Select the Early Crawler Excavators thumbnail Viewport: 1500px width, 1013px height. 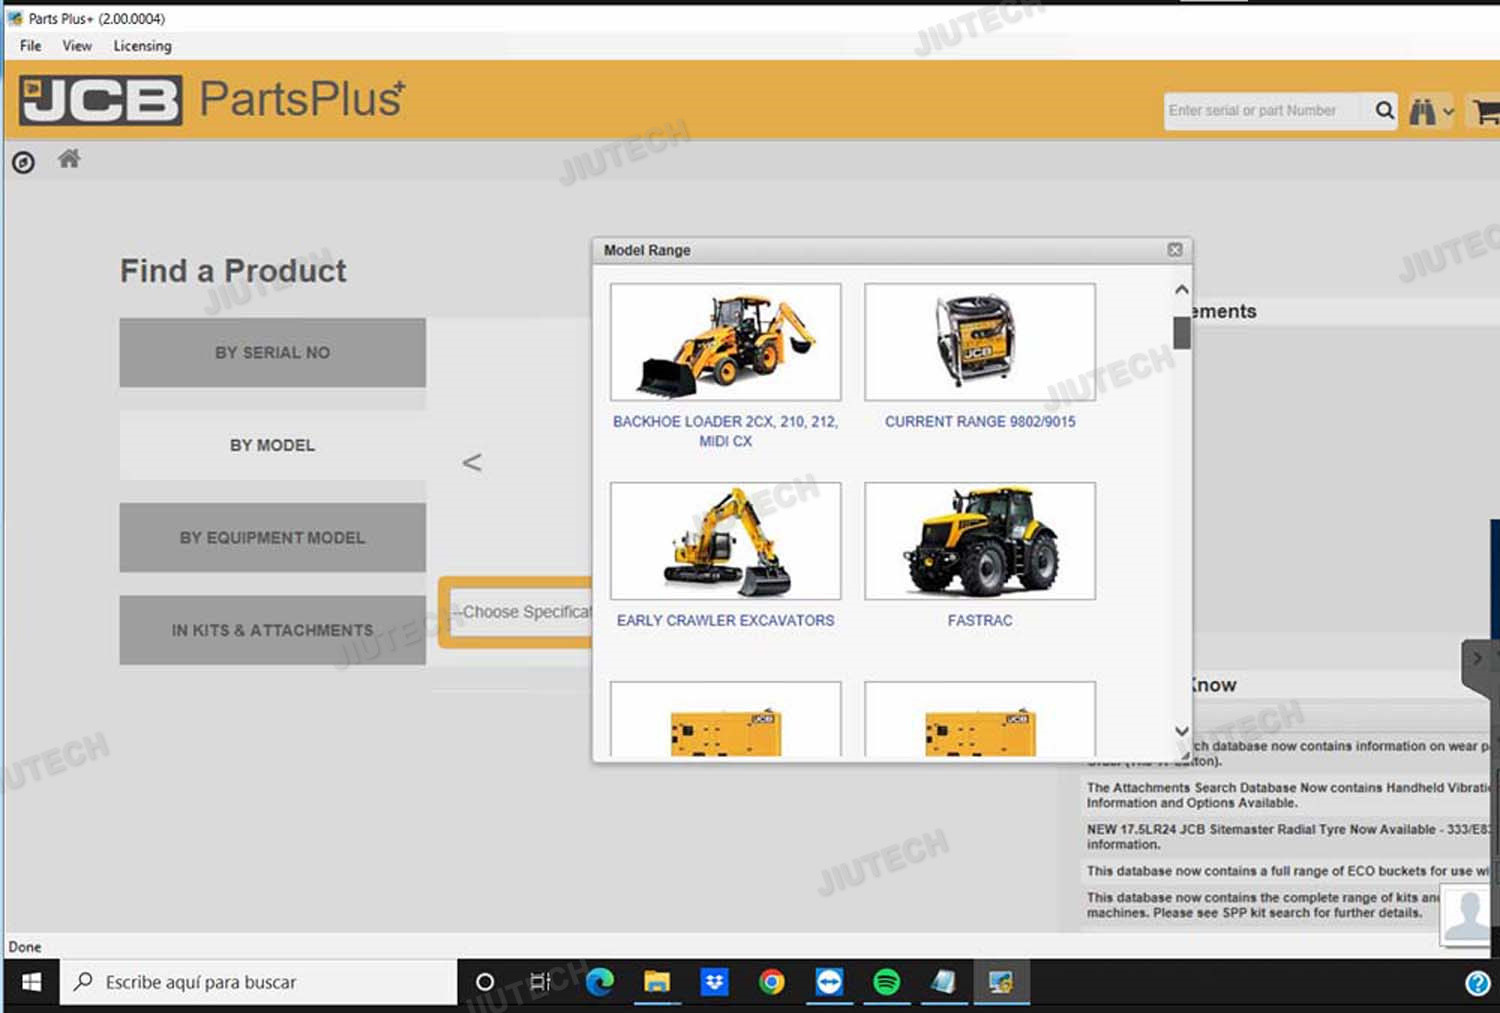725,541
